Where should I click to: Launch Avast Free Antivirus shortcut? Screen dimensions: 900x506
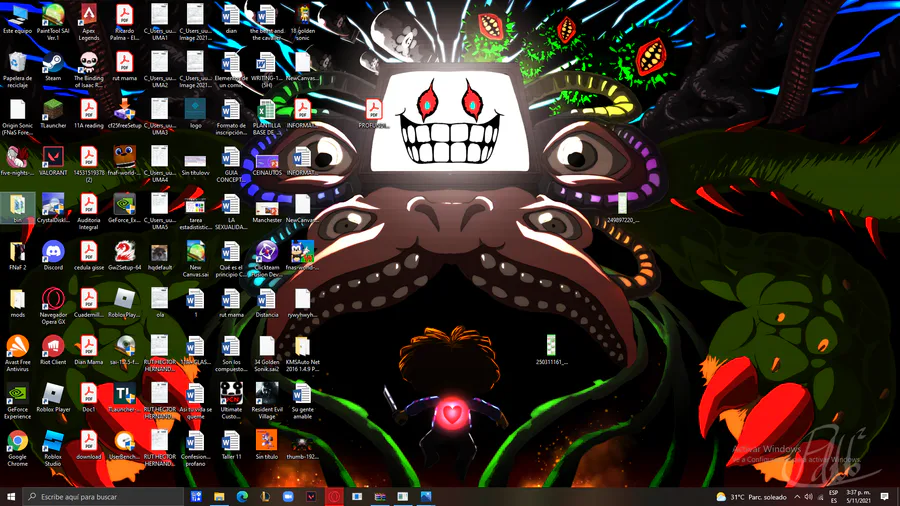click(17, 355)
